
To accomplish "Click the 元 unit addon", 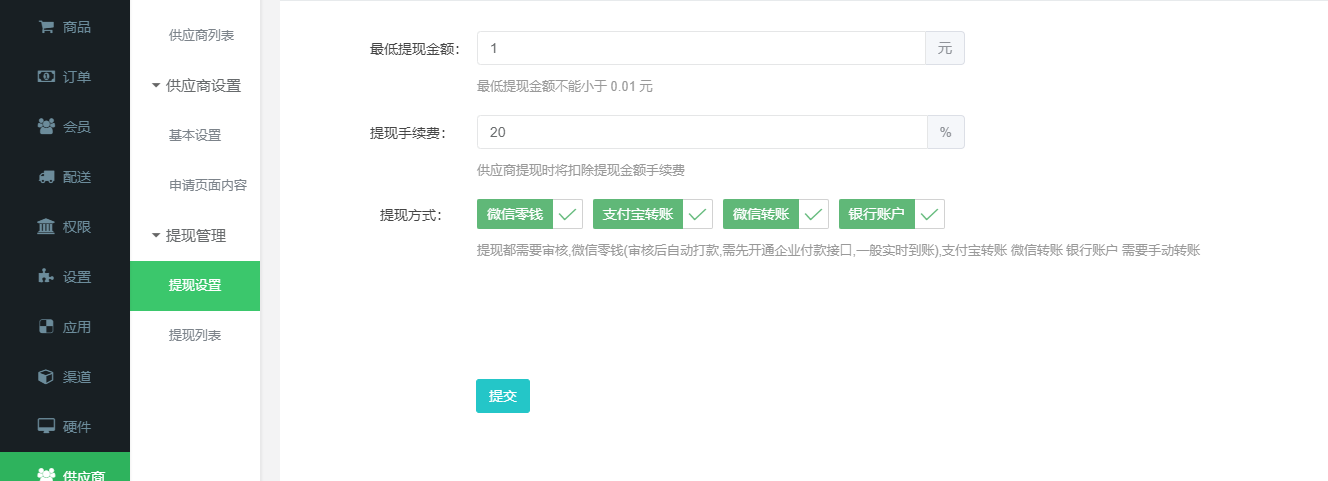I will click(945, 48).
